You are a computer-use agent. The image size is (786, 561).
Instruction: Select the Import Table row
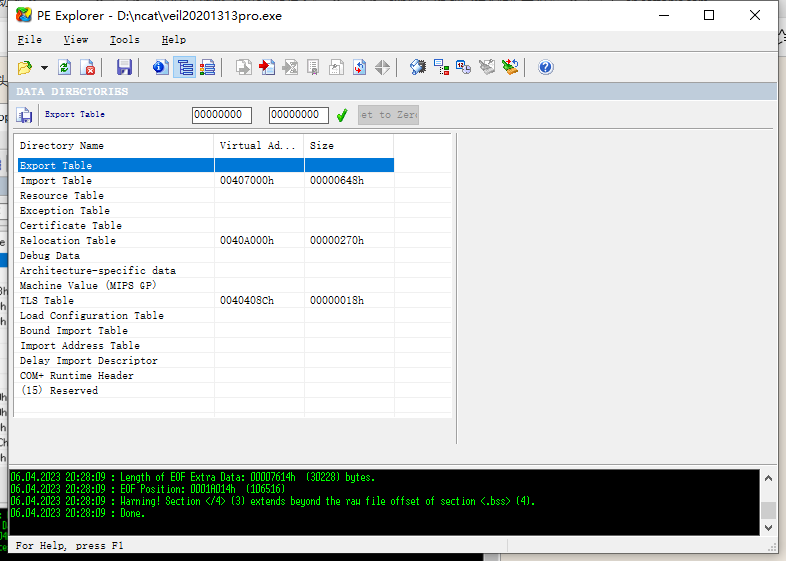click(206, 180)
